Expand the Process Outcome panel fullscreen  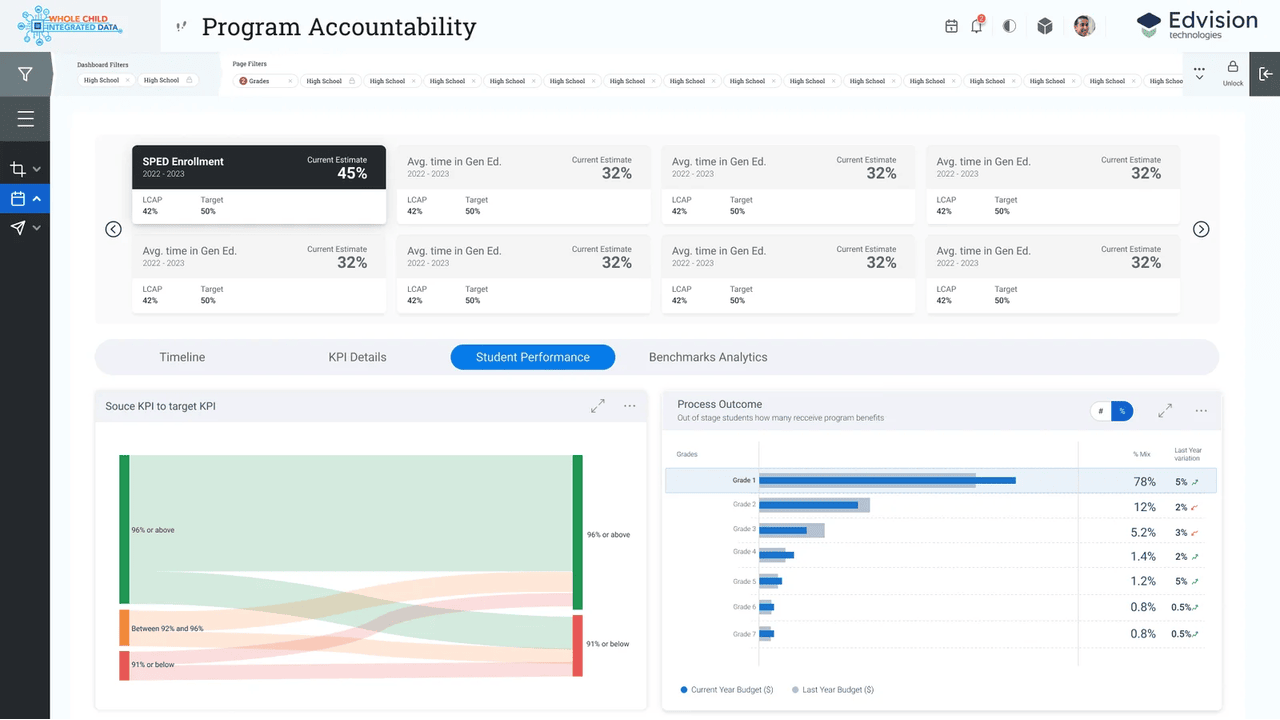(x=1165, y=411)
